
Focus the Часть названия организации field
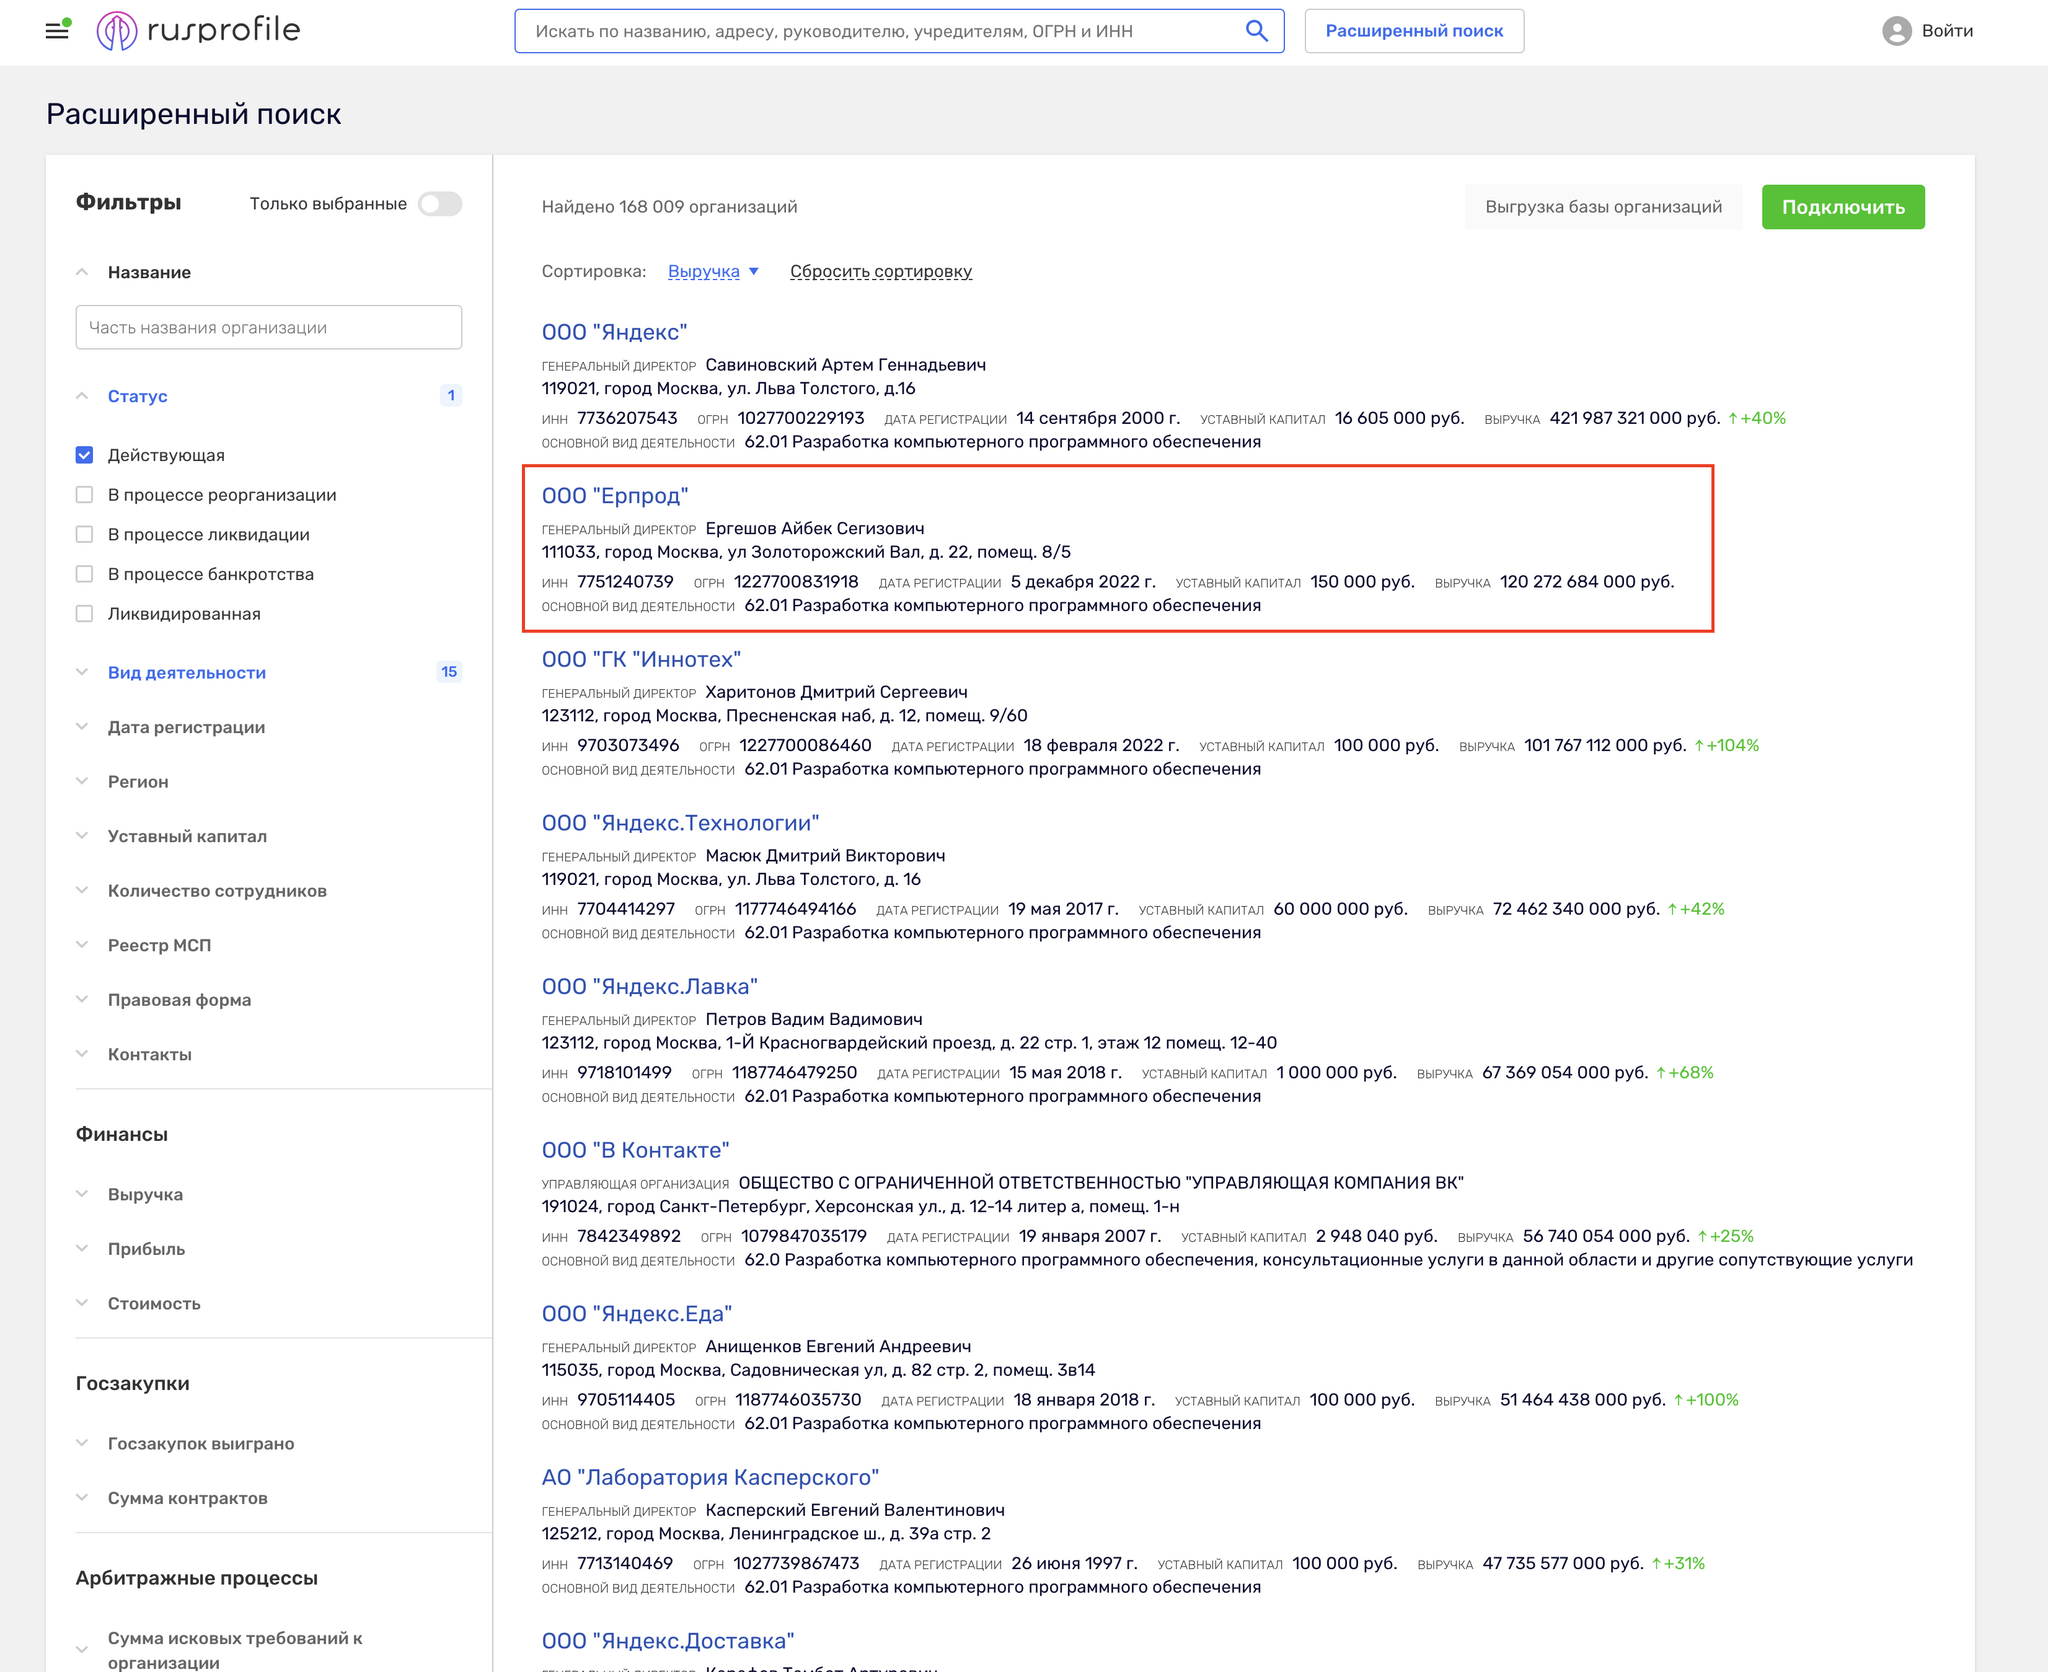[268, 328]
